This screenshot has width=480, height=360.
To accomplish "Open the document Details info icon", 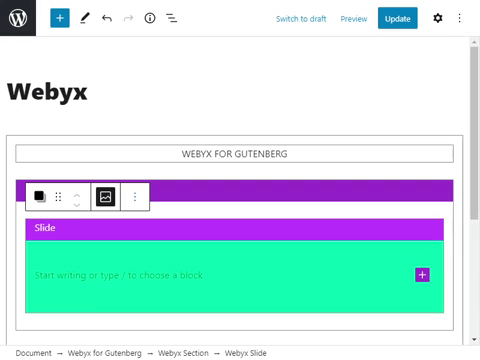I will click(150, 18).
